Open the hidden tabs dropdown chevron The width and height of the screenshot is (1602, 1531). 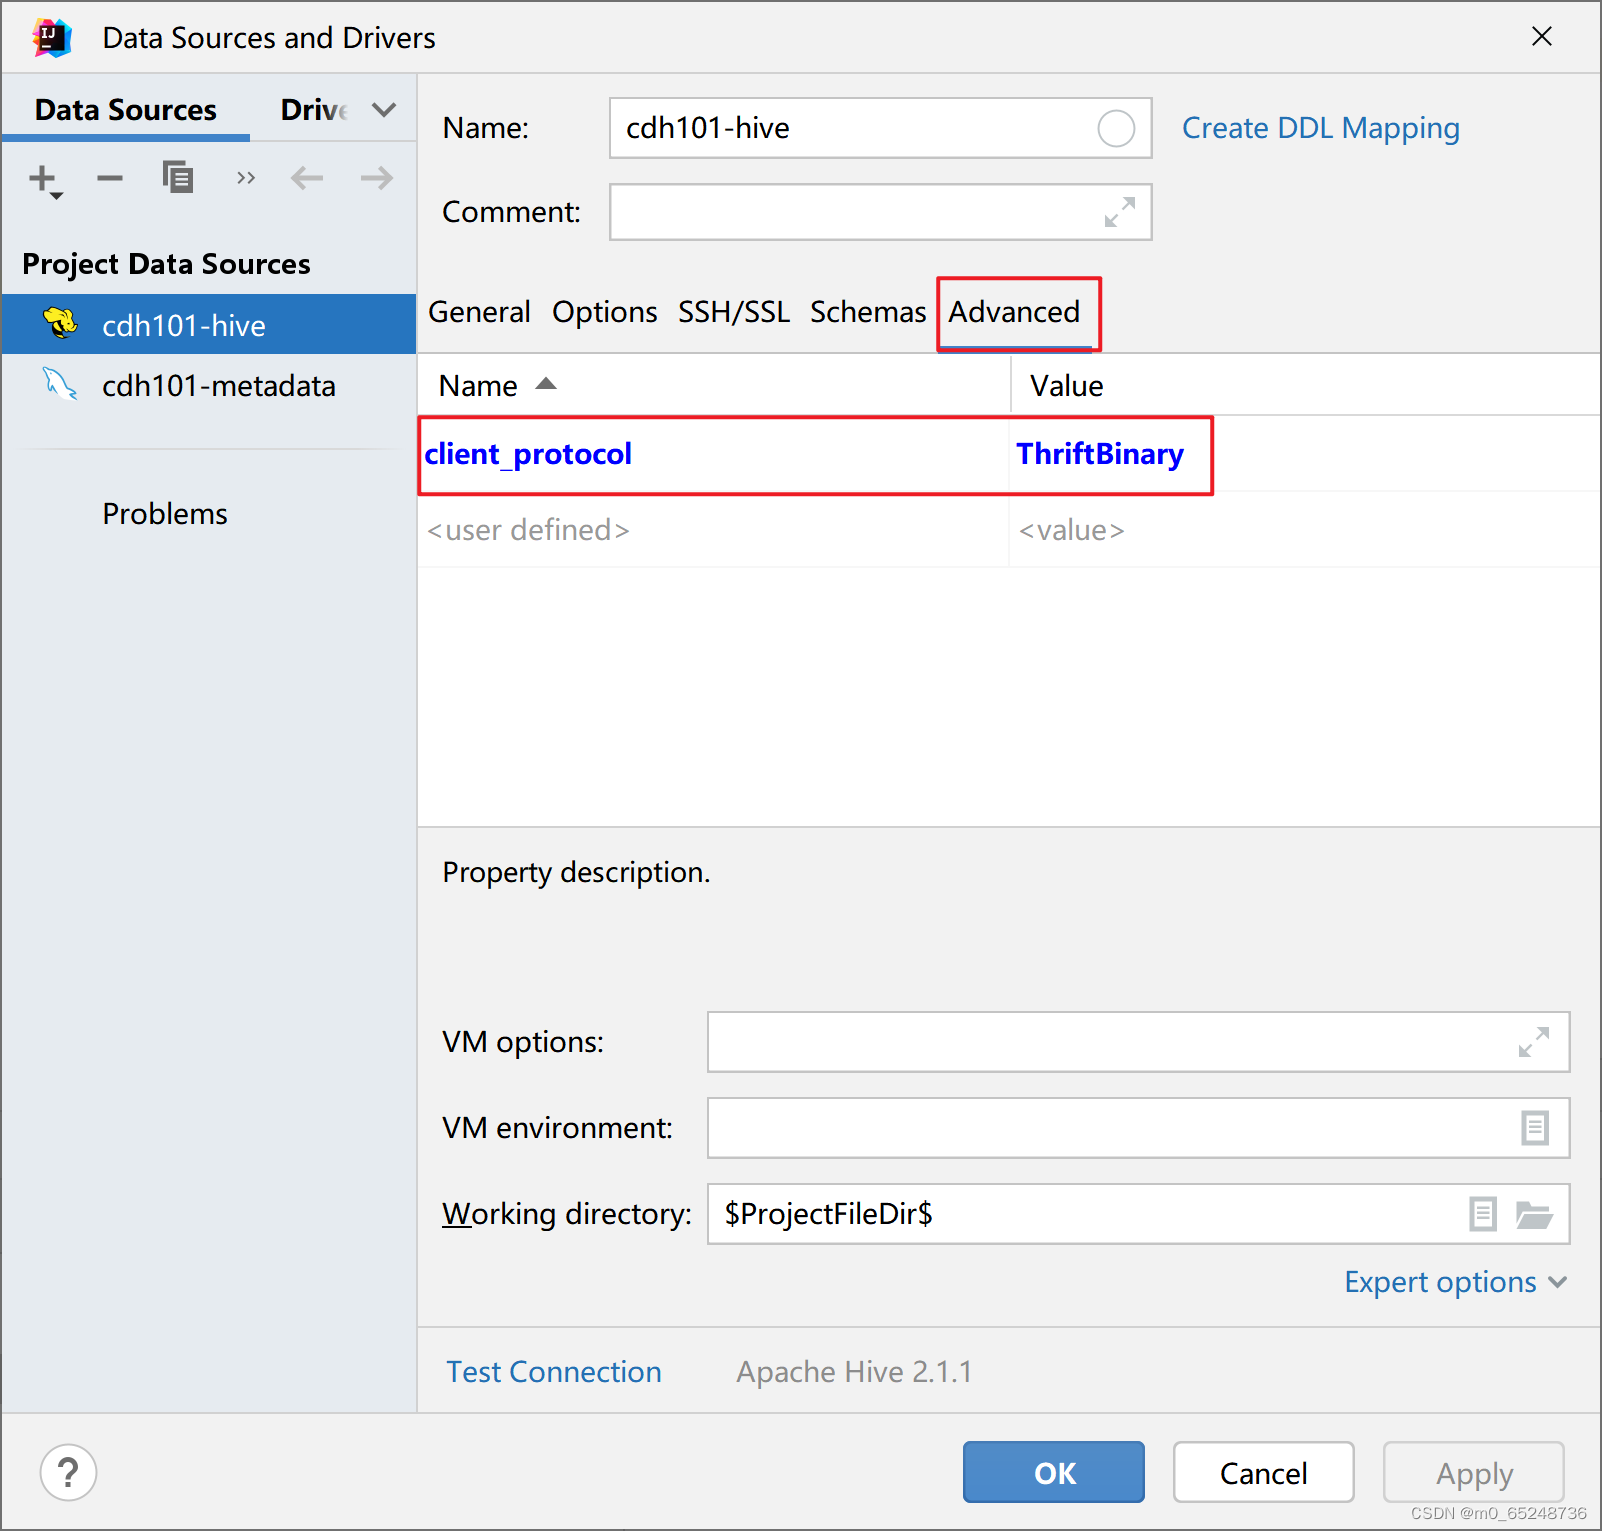384,110
